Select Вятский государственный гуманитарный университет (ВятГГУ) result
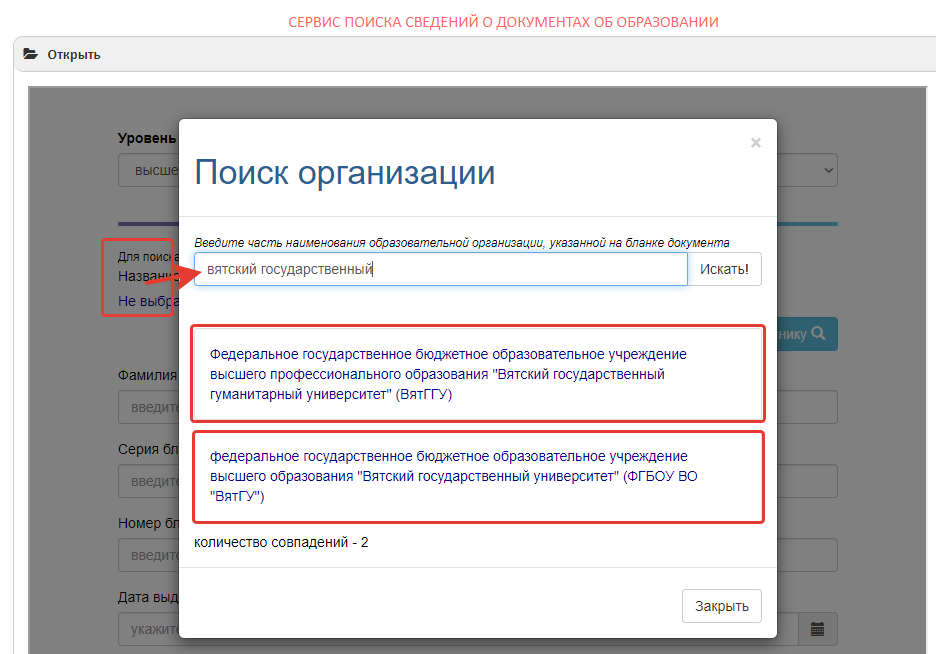The width and height of the screenshot is (936, 654). (478, 374)
